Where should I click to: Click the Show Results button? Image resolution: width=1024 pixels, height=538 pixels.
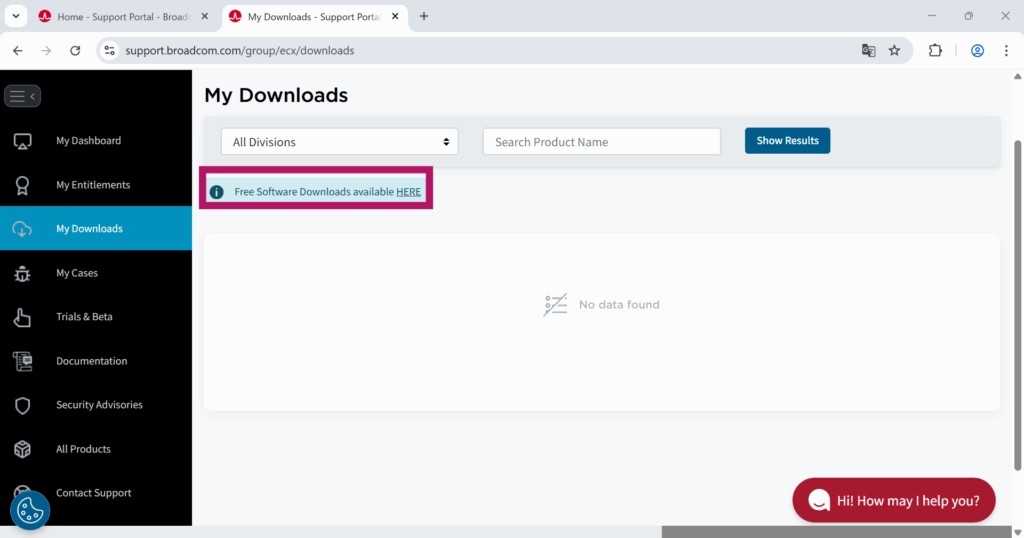point(787,141)
